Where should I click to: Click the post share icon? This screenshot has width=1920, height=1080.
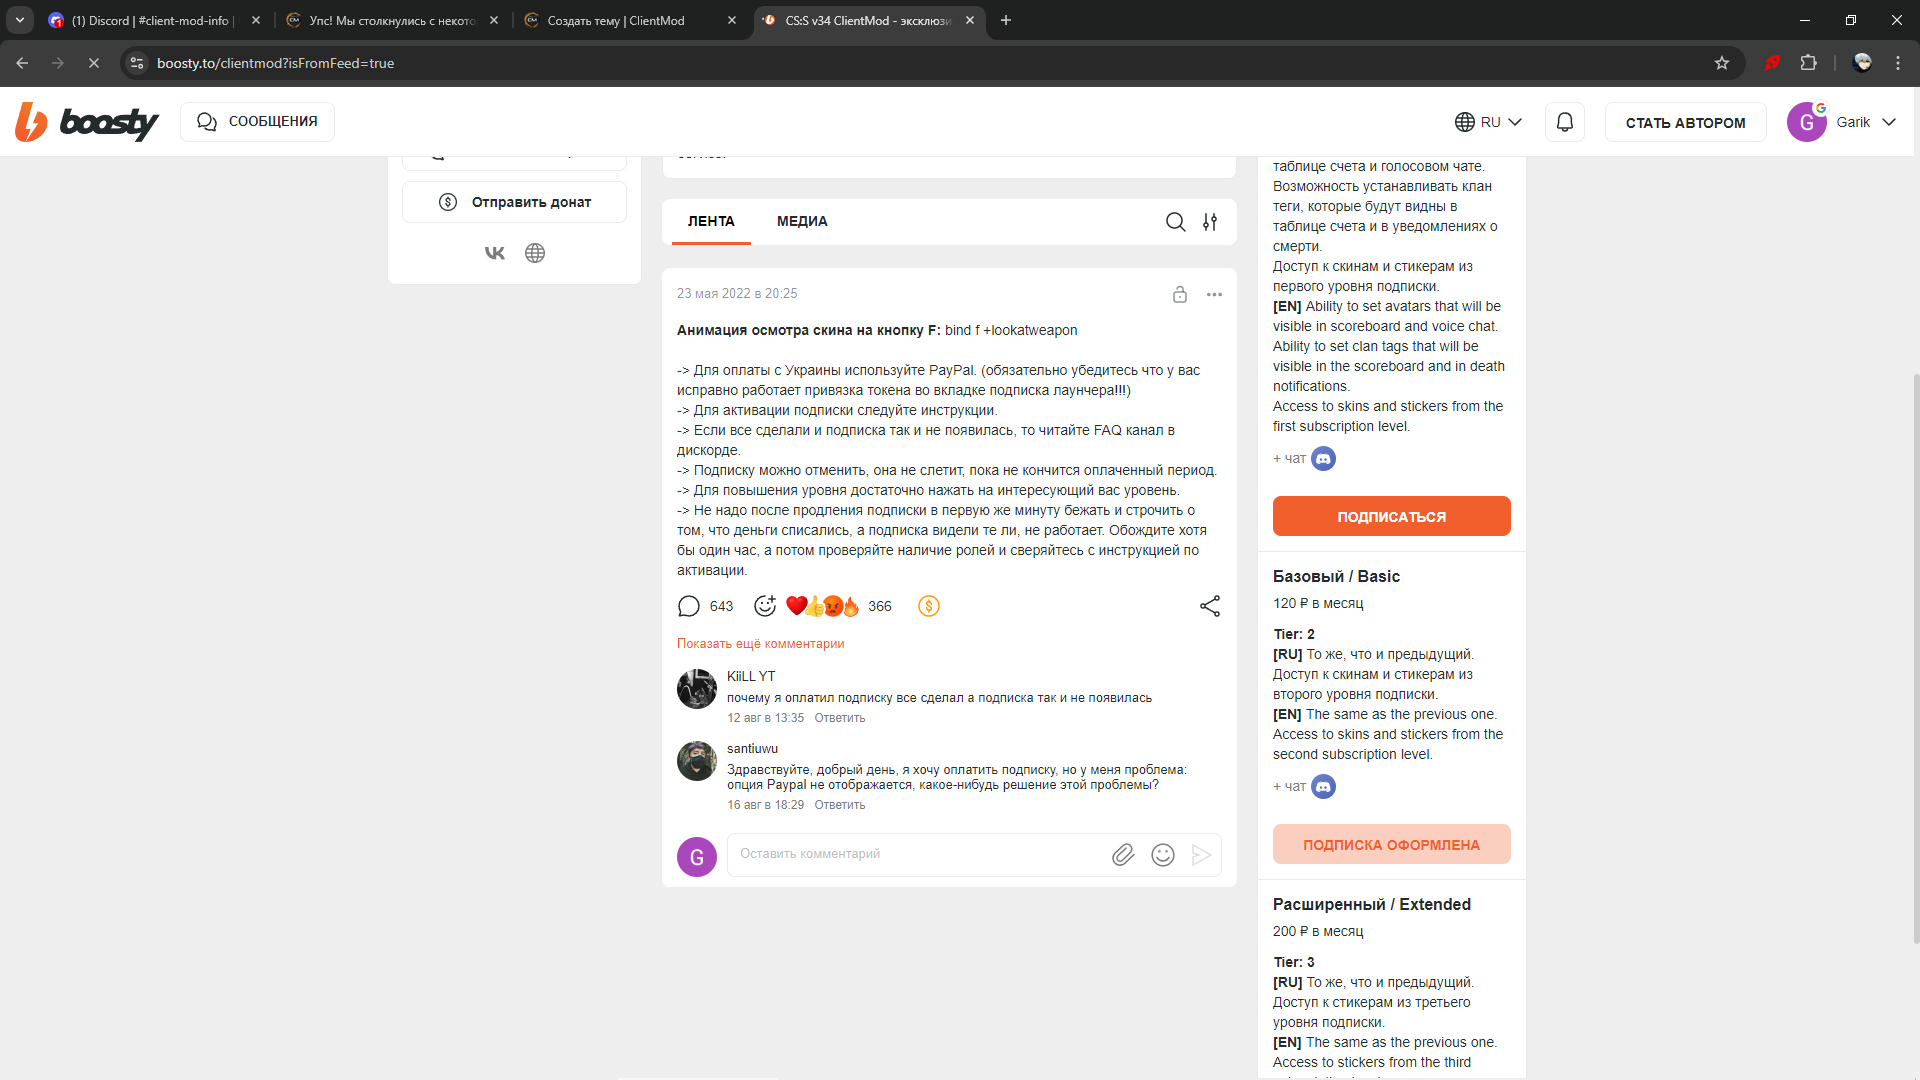1210,606
